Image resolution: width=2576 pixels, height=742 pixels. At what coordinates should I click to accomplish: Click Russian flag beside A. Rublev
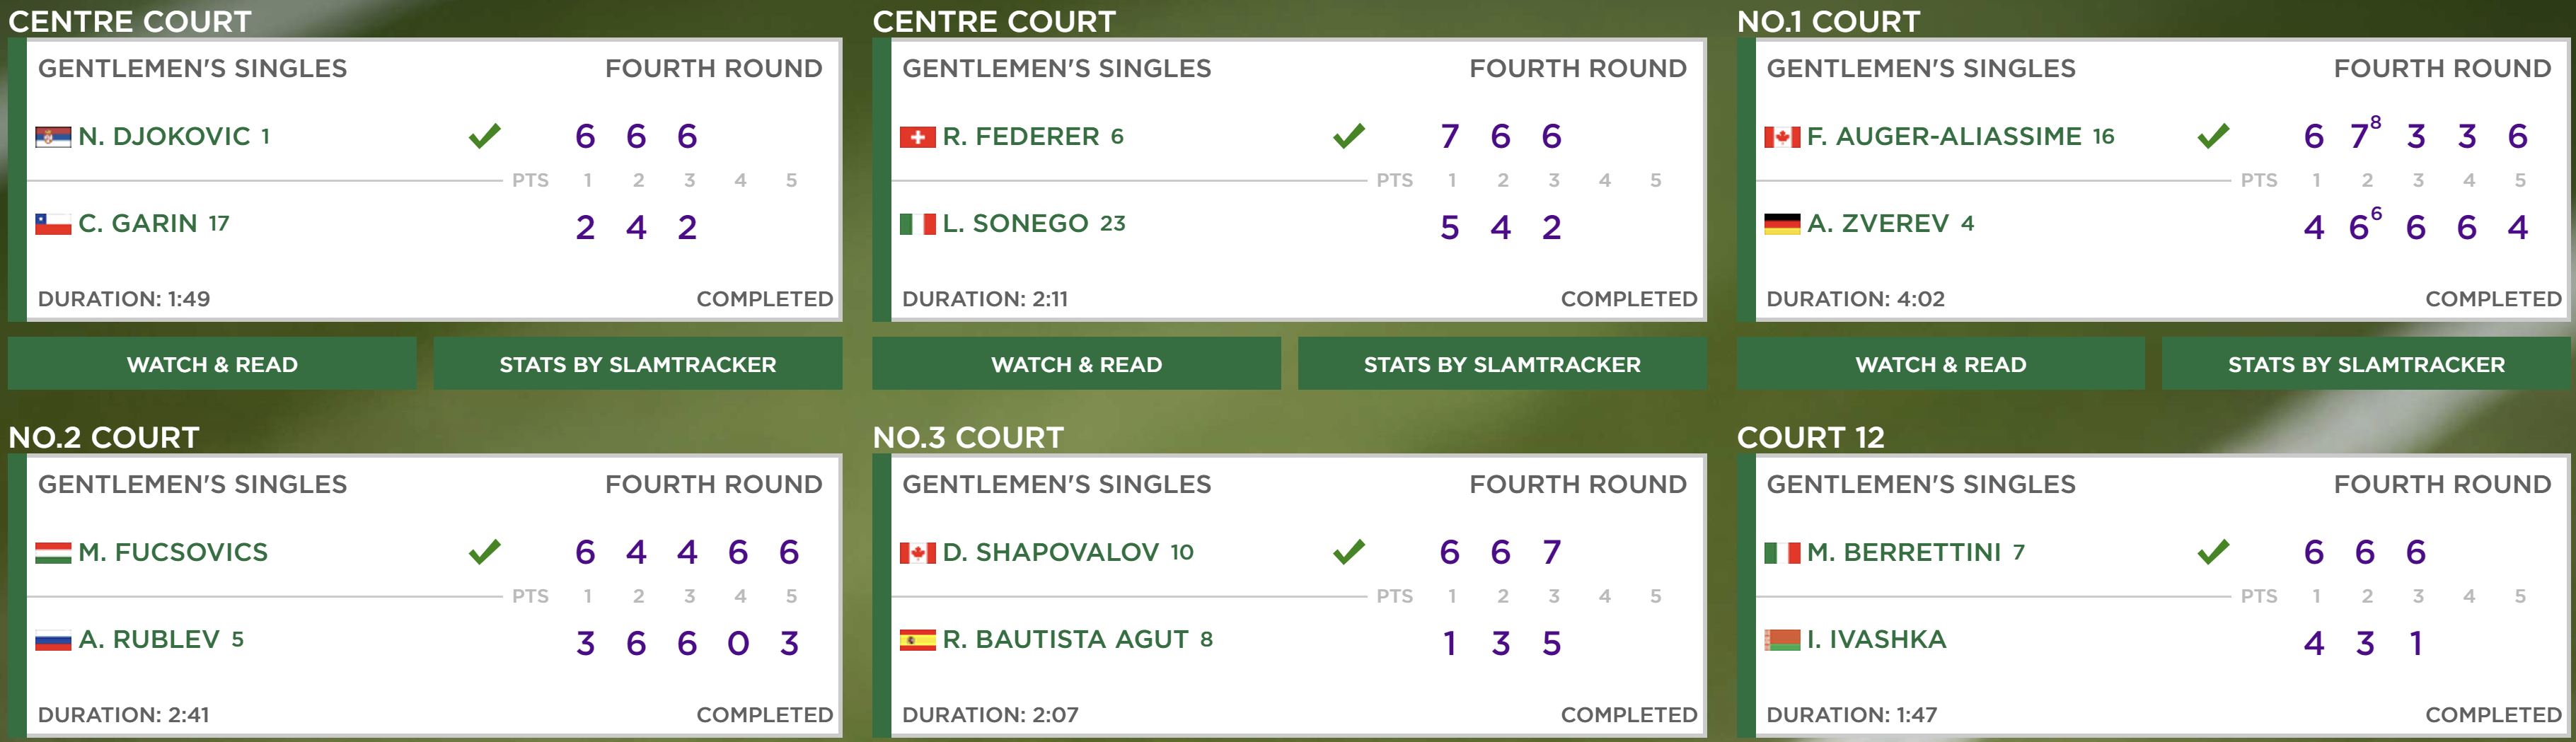[53, 640]
